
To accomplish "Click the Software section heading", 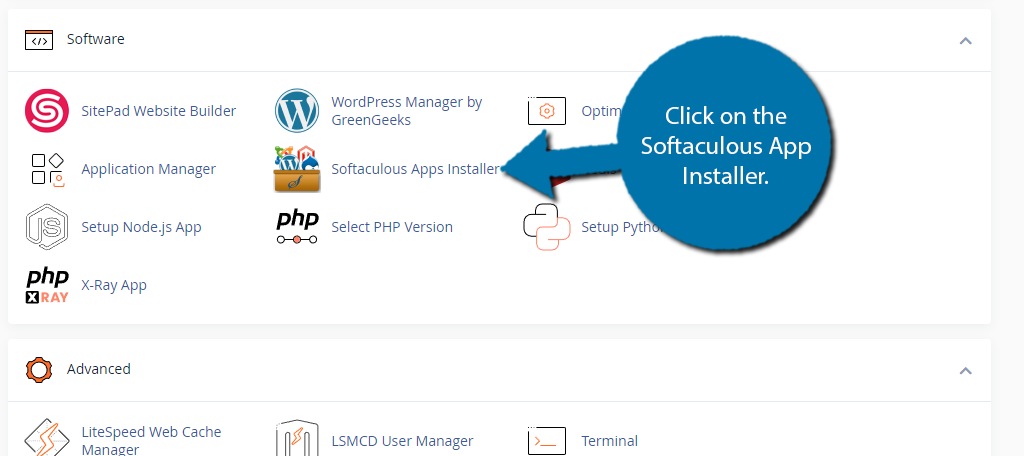I will [x=95, y=39].
